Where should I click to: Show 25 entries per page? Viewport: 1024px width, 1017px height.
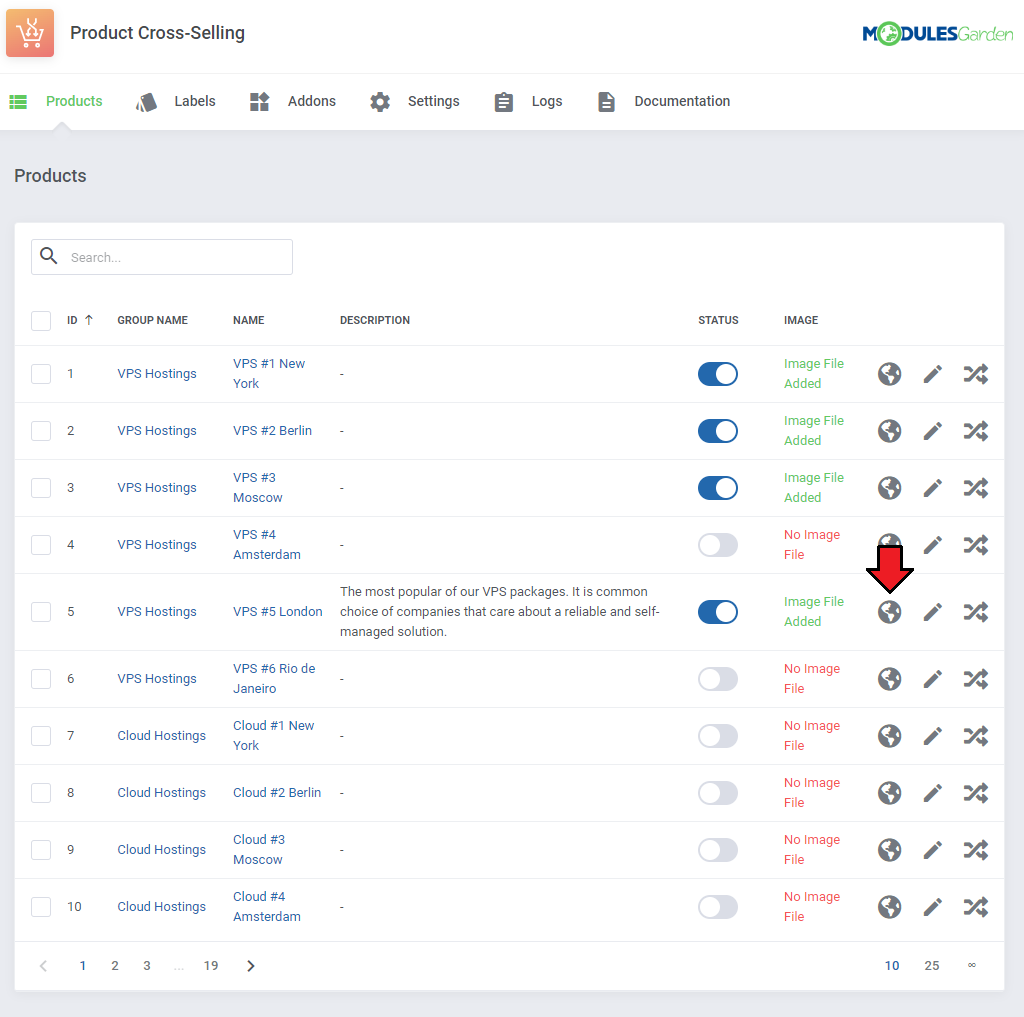tap(932, 965)
